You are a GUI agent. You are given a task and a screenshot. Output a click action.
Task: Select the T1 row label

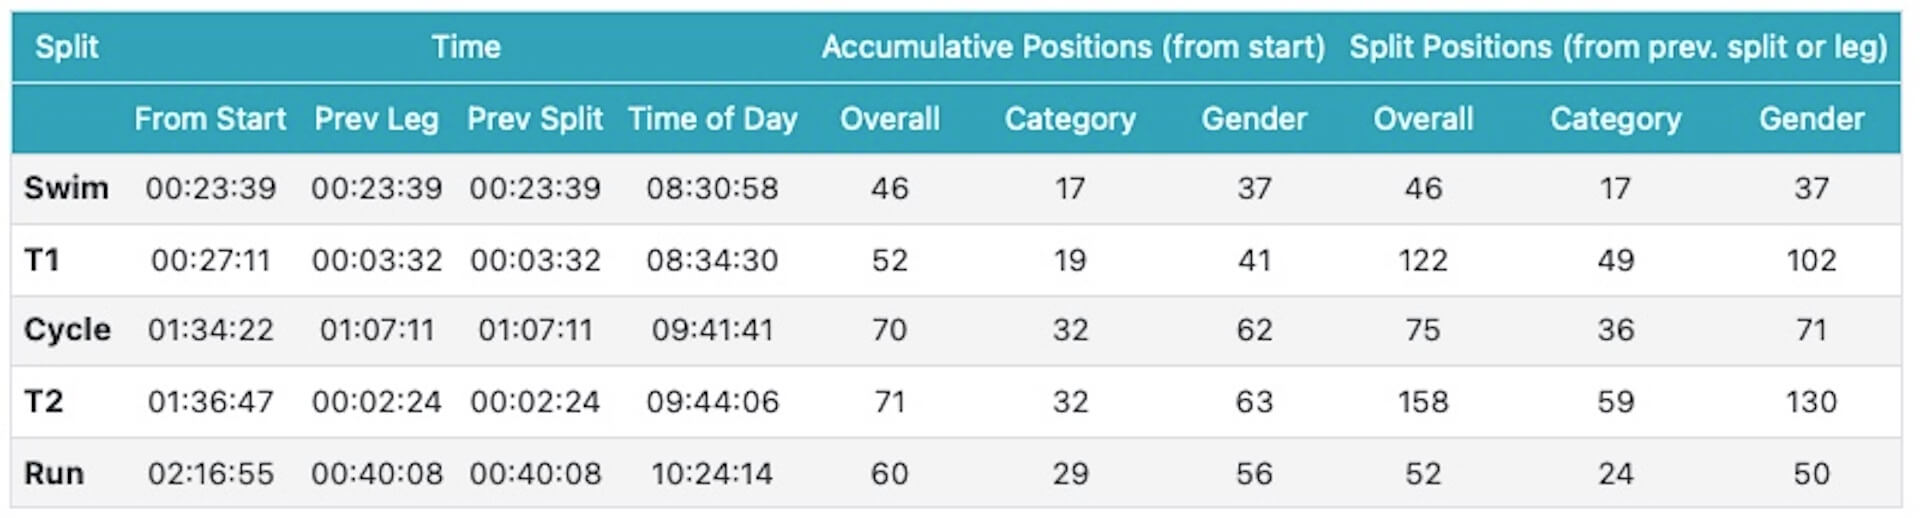pos(42,260)
